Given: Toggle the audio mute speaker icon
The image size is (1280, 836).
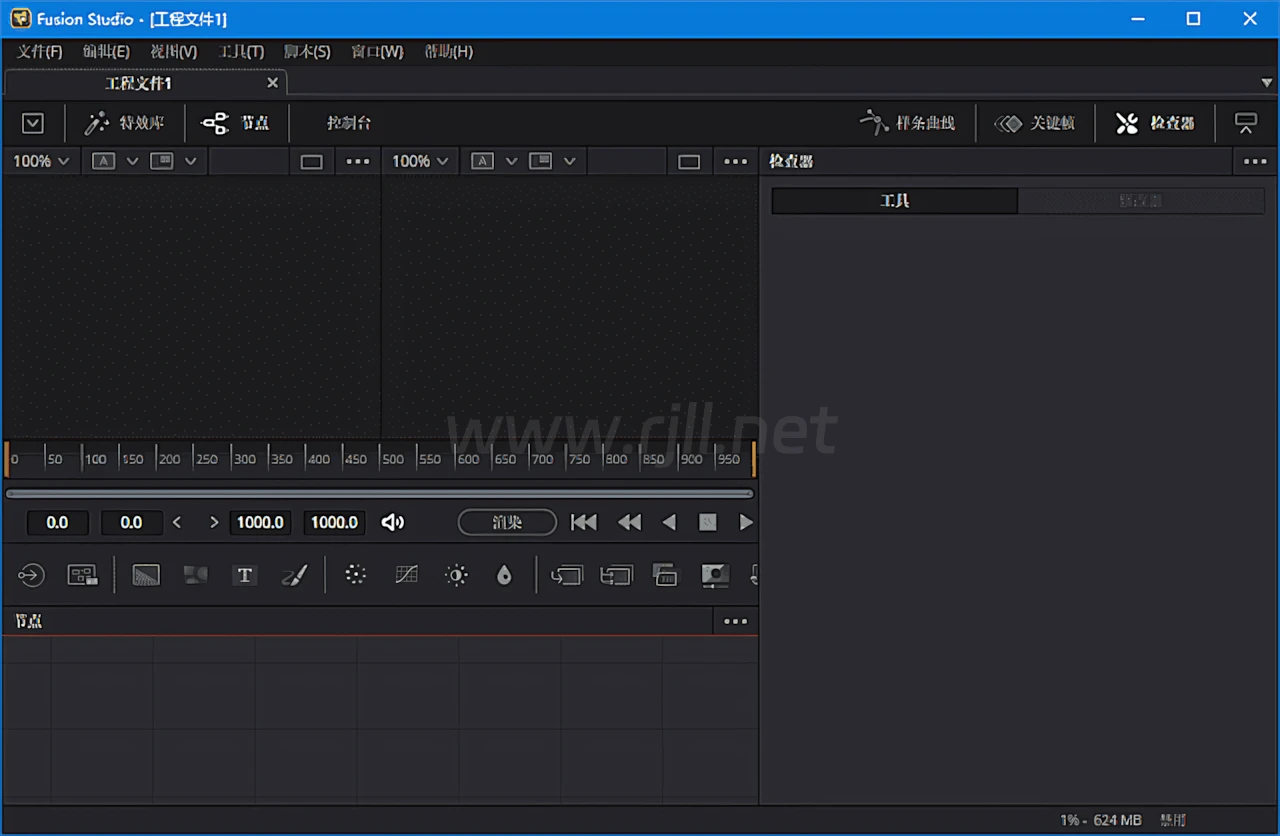Looking at the screenshot, I should (393, 522).
